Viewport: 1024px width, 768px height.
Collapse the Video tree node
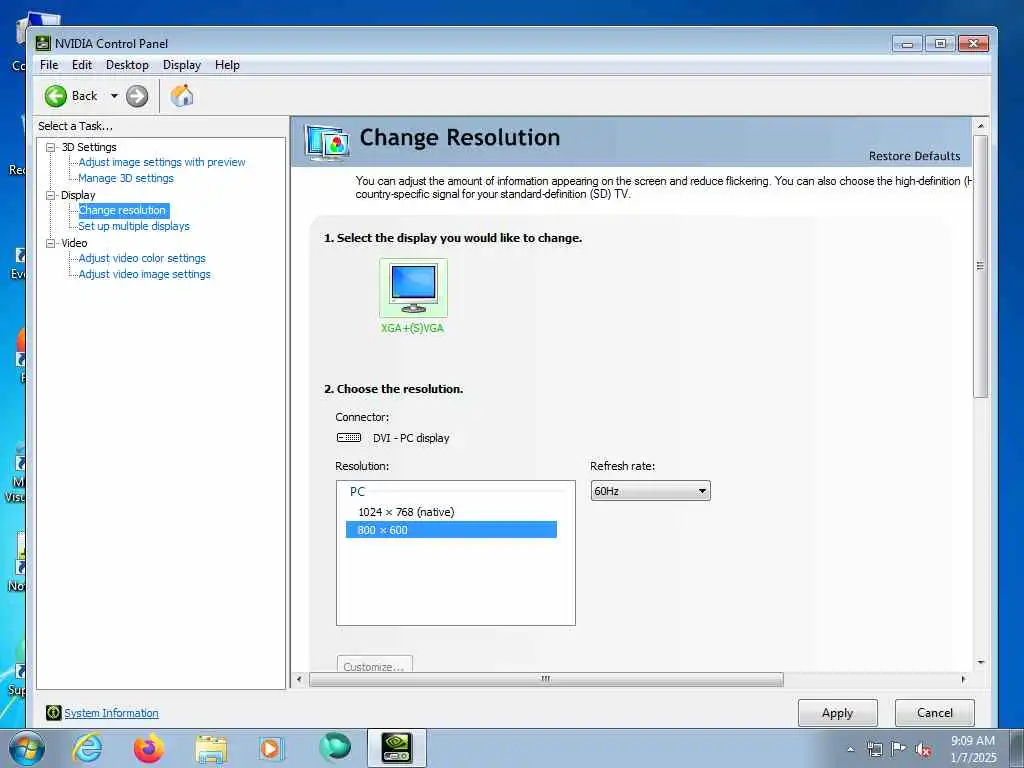[50, 243]
